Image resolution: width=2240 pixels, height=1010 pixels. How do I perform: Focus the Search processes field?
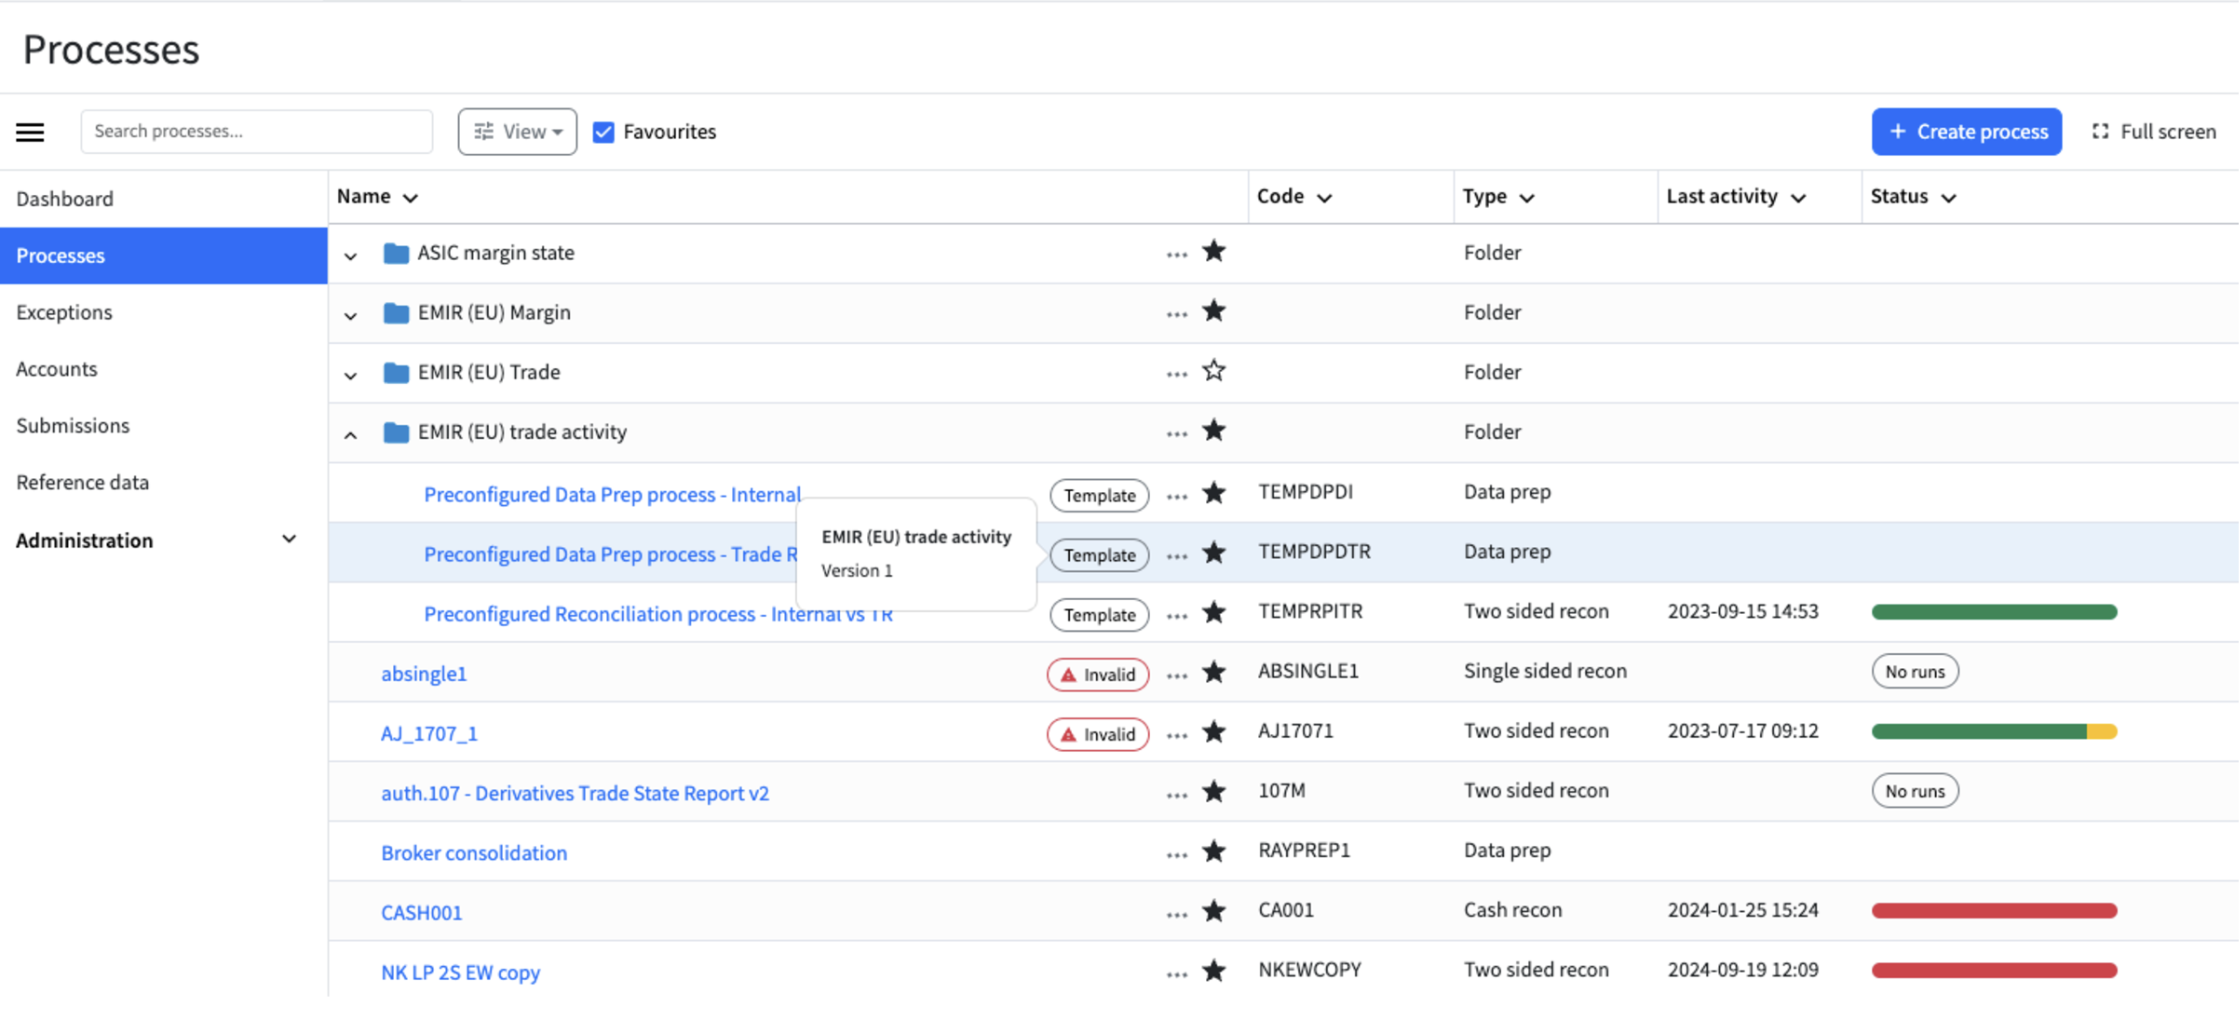coord(256,132)
